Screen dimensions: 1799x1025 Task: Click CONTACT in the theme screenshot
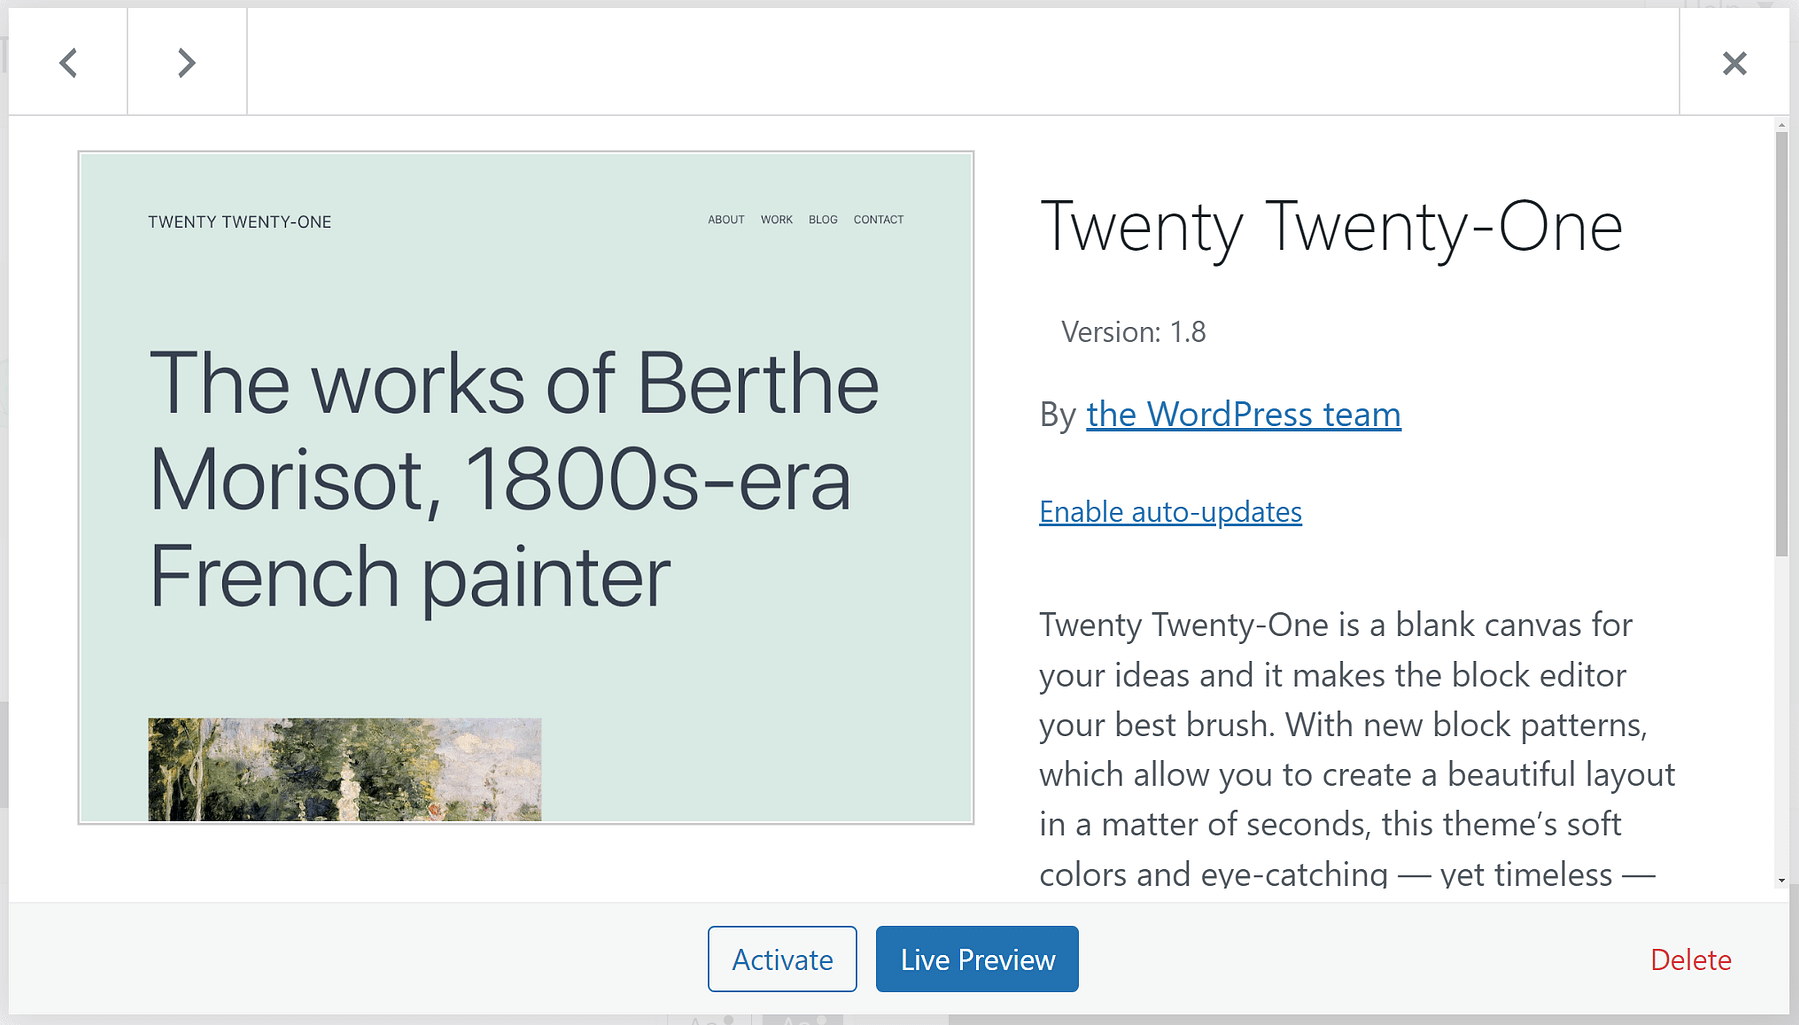878,220
